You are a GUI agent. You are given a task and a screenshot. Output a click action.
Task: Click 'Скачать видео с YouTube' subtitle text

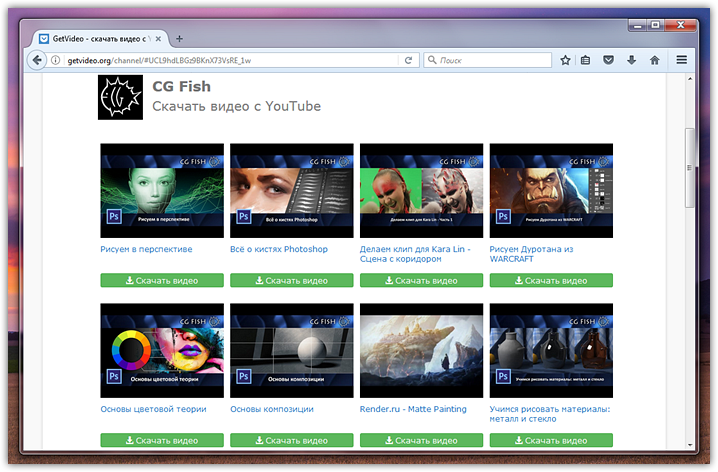236,106
